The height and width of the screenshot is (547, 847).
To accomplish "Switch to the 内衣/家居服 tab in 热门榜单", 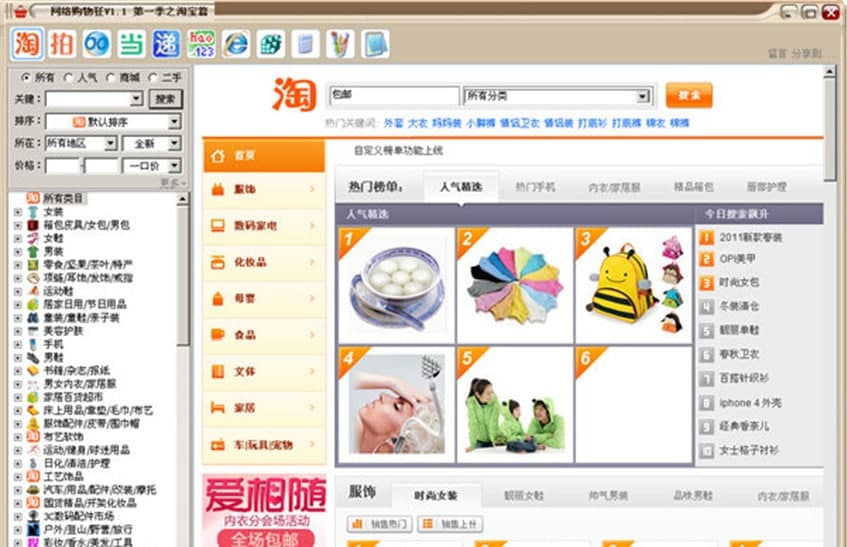I will (x=614, y=187).
